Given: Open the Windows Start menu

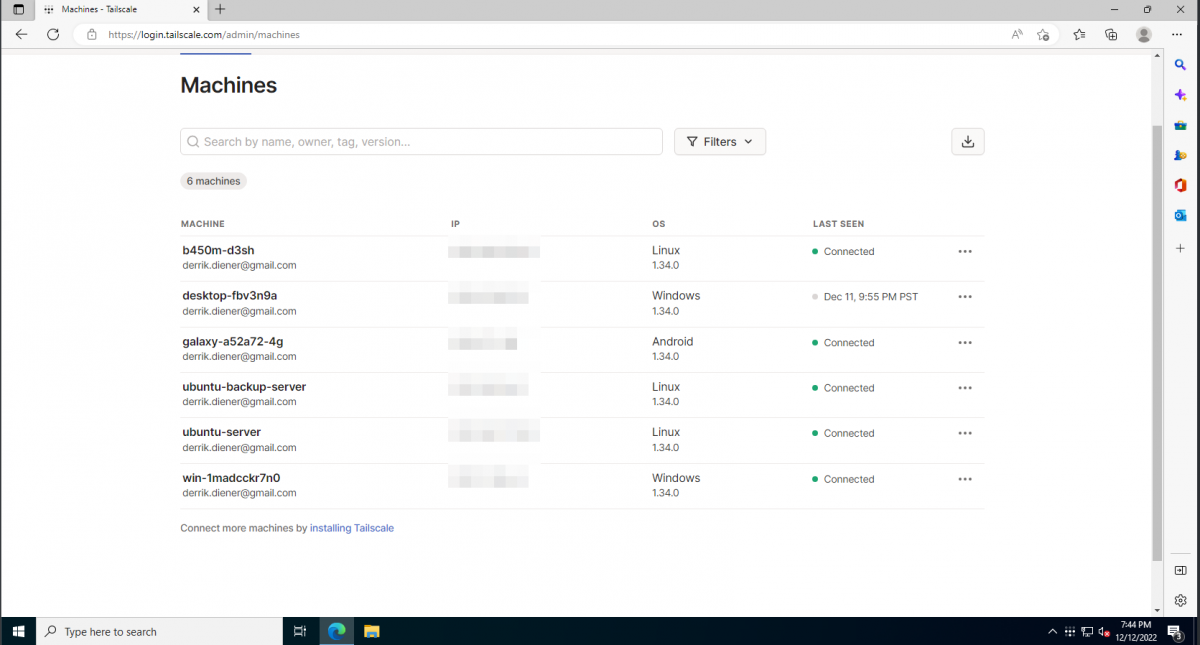Looking at the screenshot, I should click(18, 631).
